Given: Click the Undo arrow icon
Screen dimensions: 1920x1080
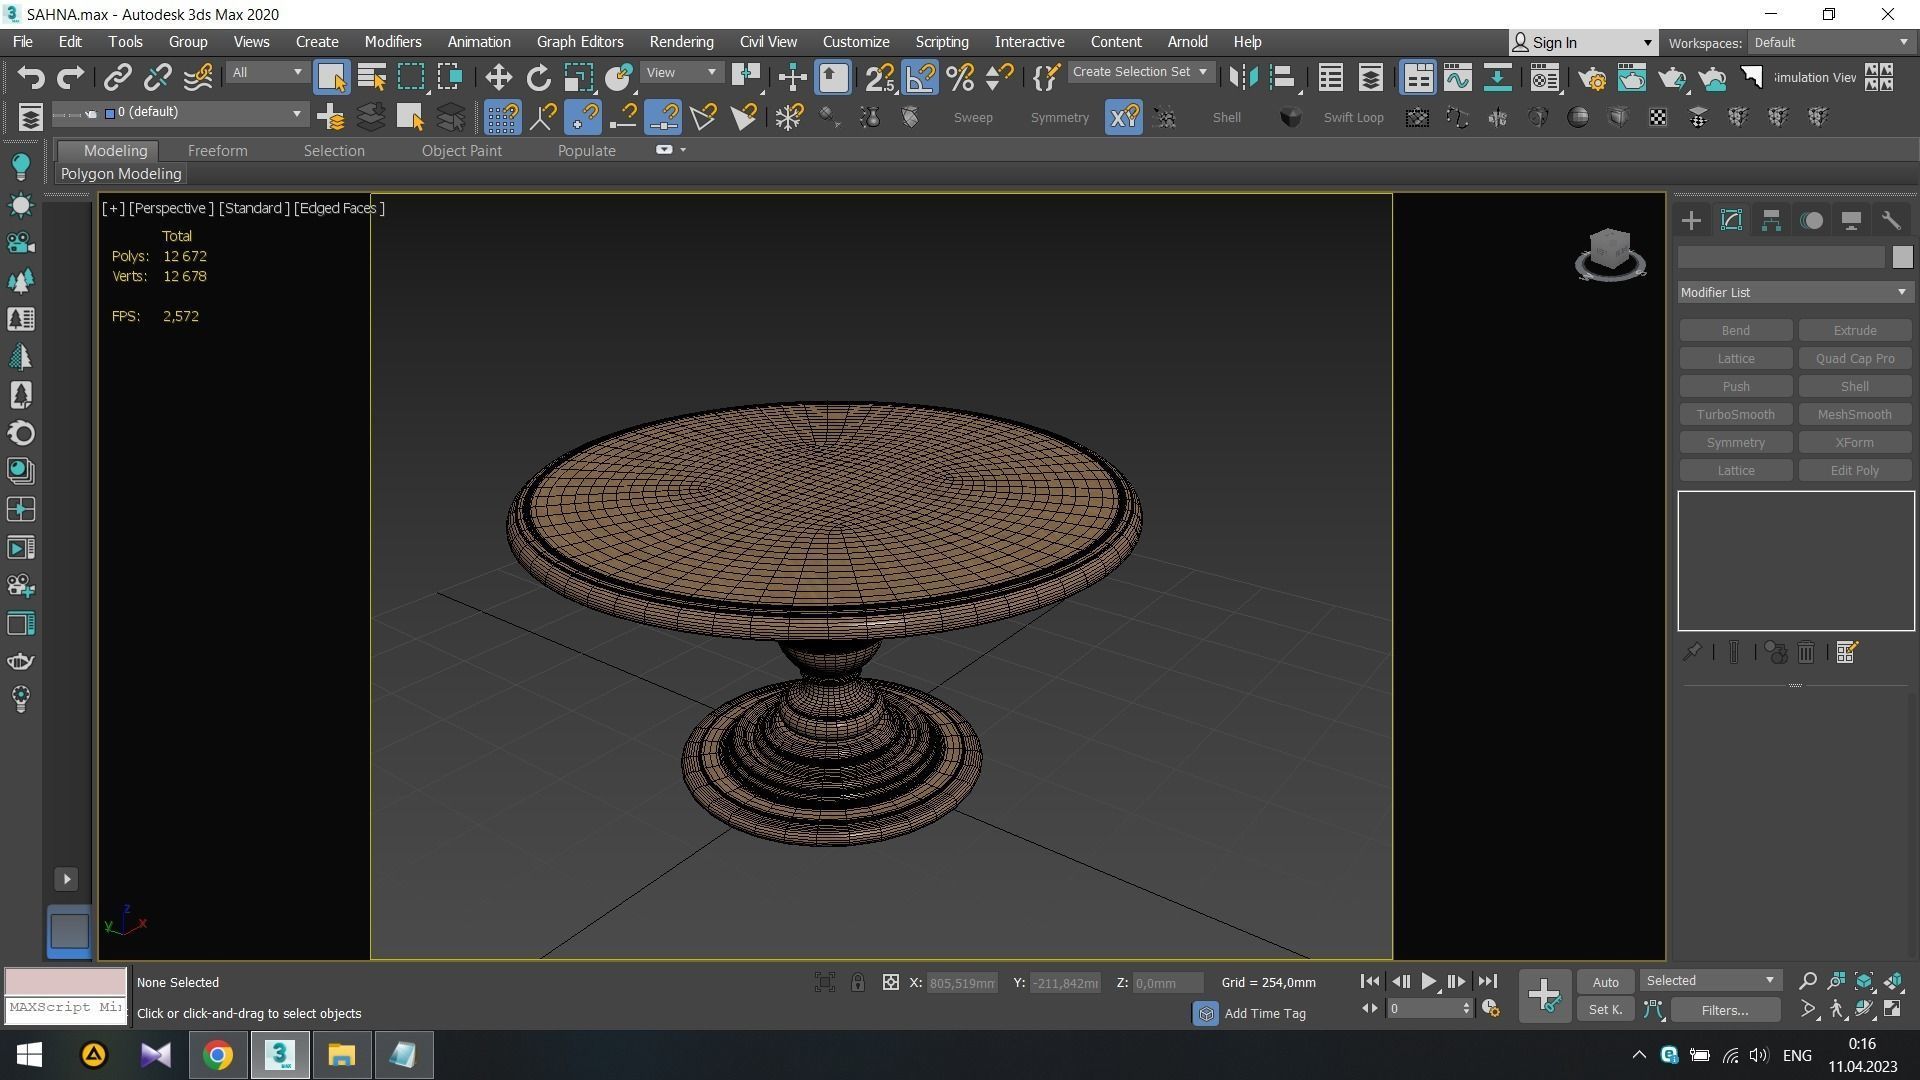Looking at the screenshot, I should pos(30,77).
